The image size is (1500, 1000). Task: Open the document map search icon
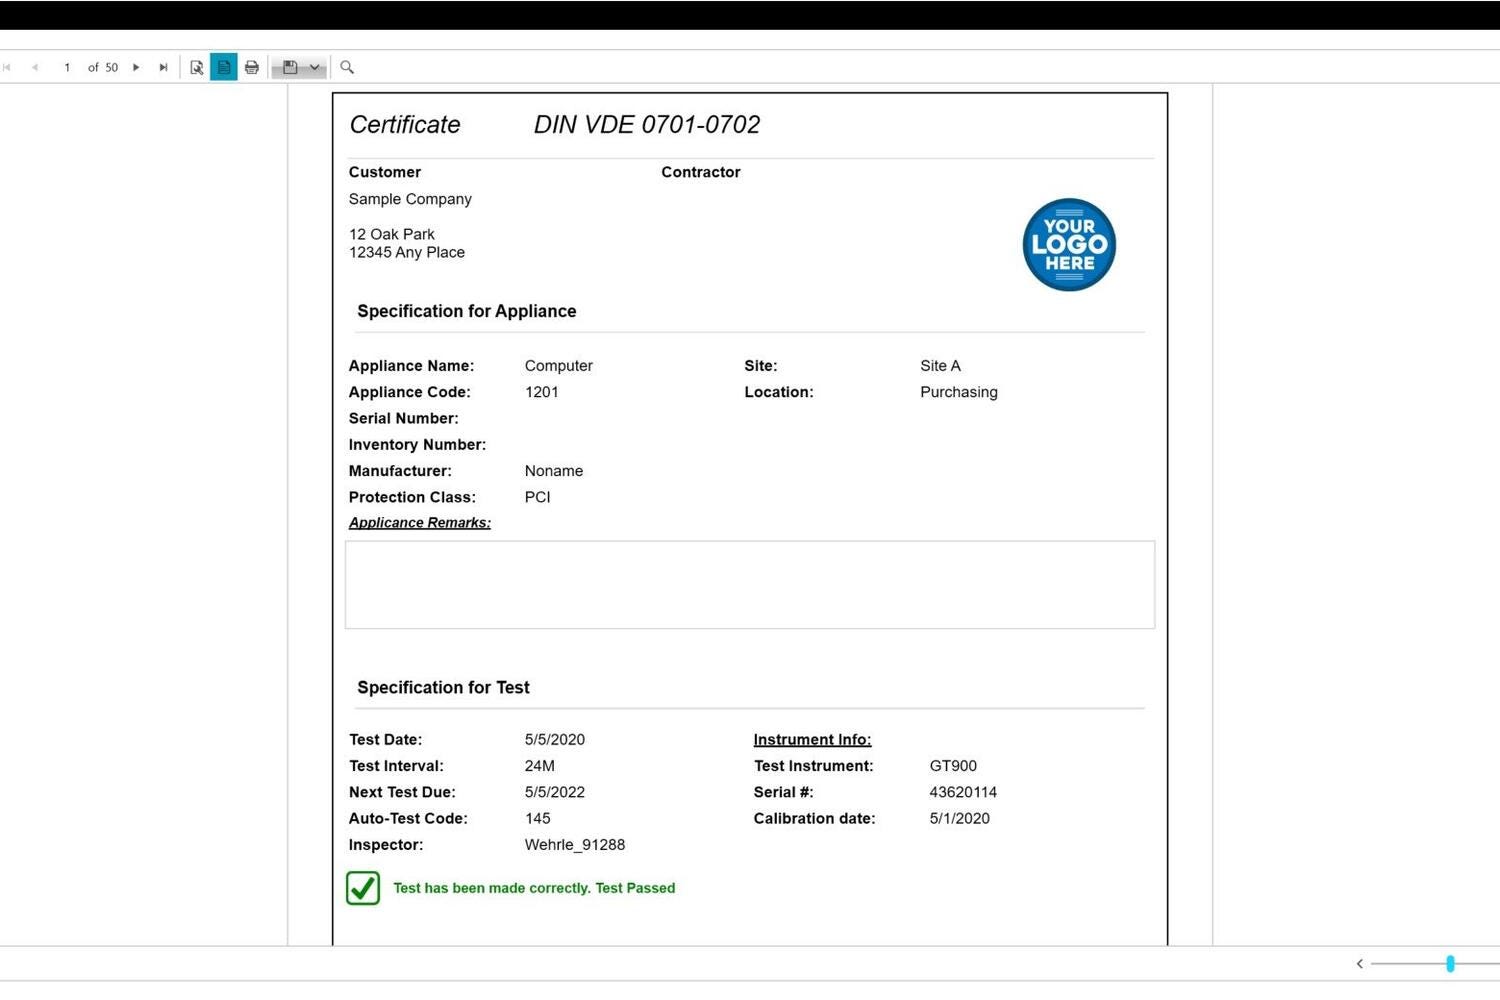click(x=197, y=68)
